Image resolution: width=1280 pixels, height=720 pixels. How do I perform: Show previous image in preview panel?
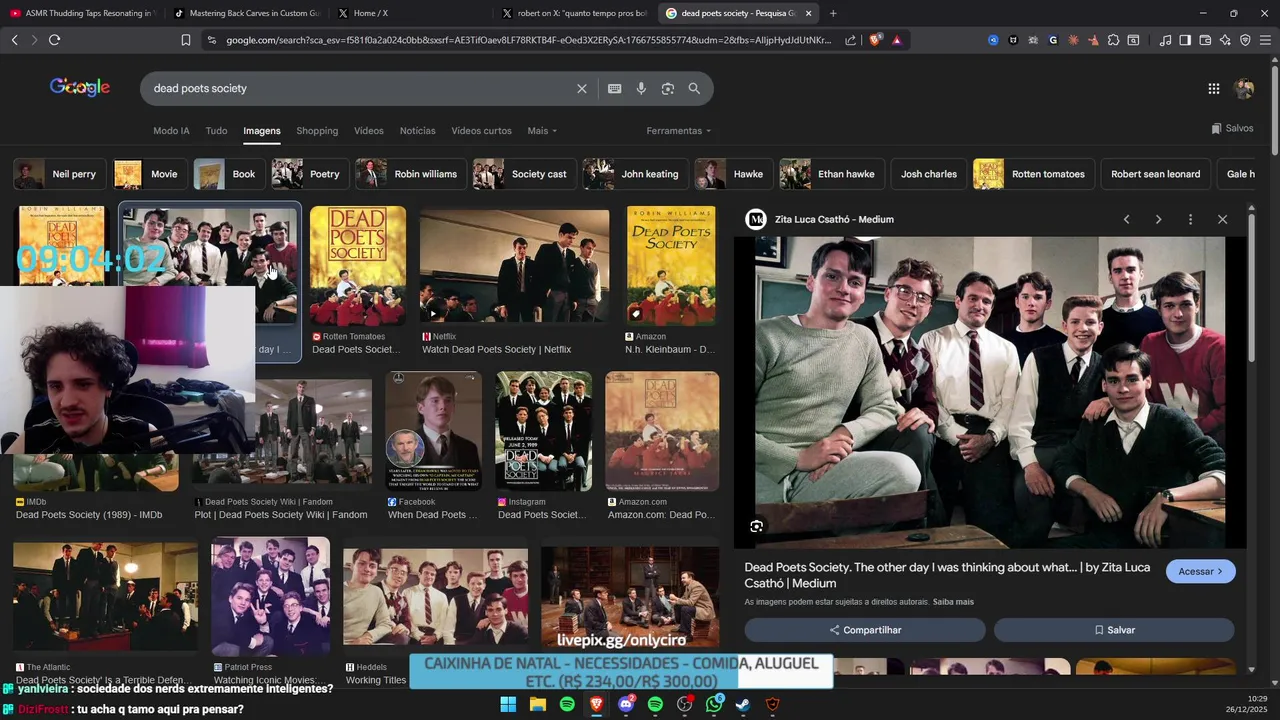[1126, 219]
